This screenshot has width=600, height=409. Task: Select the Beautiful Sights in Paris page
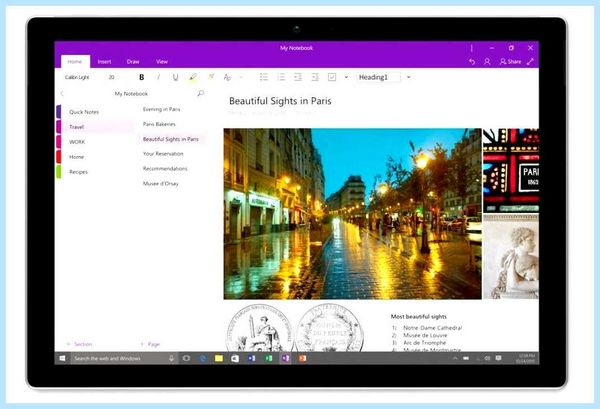171,139
